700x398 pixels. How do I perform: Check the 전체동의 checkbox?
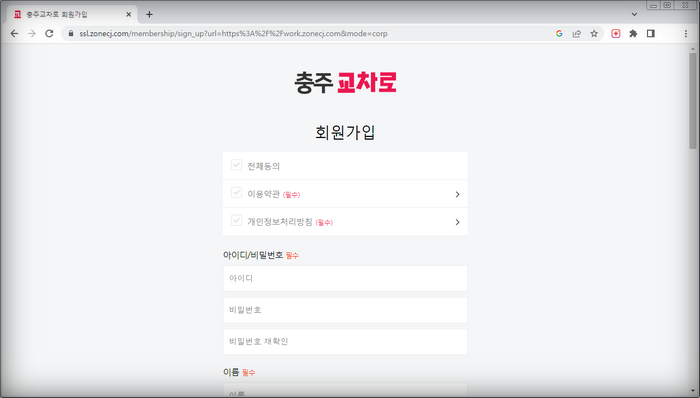pyautogui.click(x=236, y=165)
